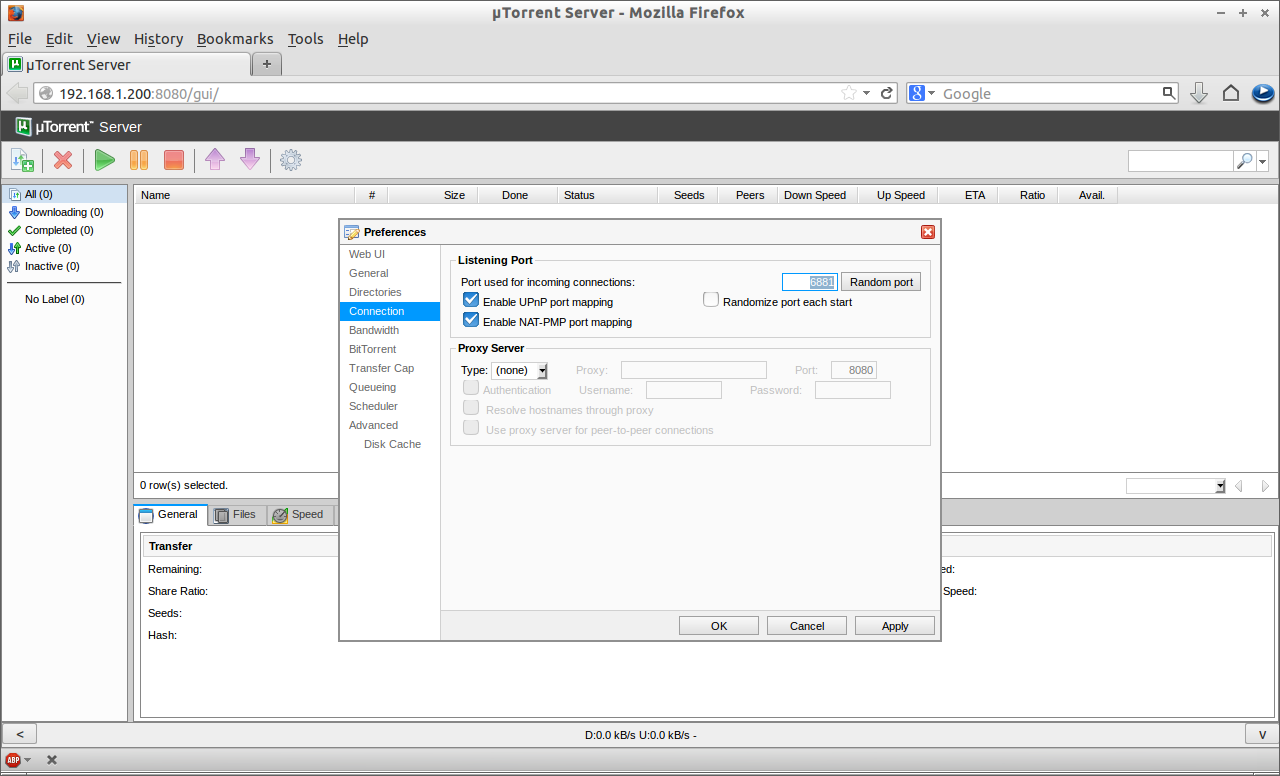Click the blue round icon after Home
1280x776 pixels.
pos(1262,93)
